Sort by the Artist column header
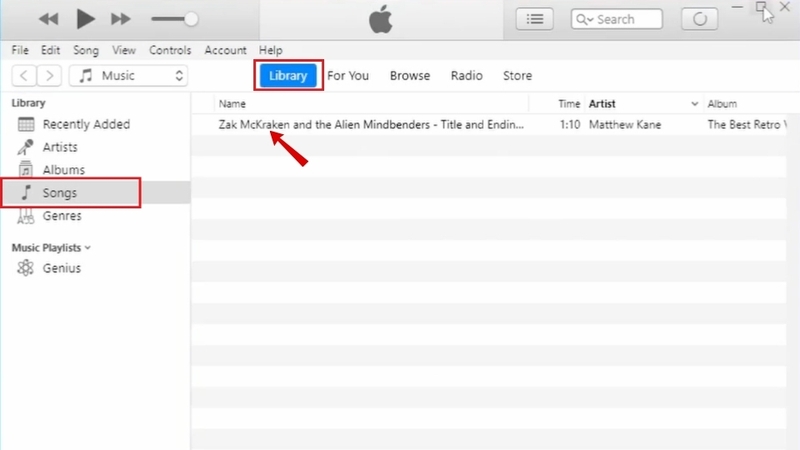This screenshot has width=800, height=450. point(602,104)
